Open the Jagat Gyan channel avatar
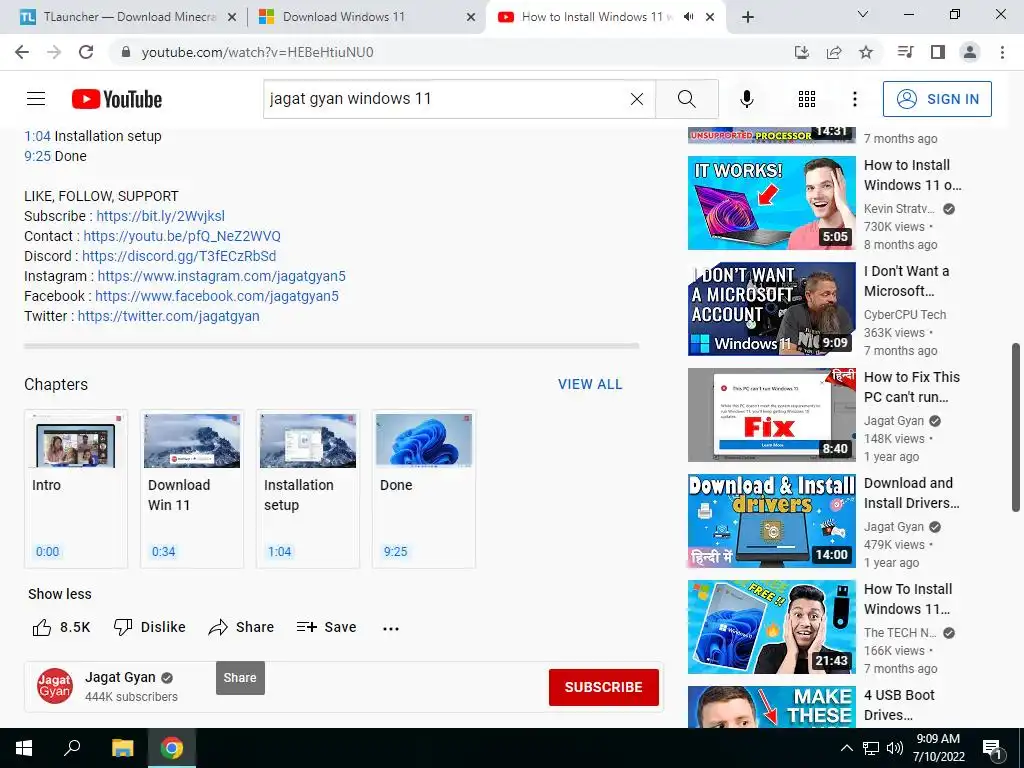 coord(55,686)
